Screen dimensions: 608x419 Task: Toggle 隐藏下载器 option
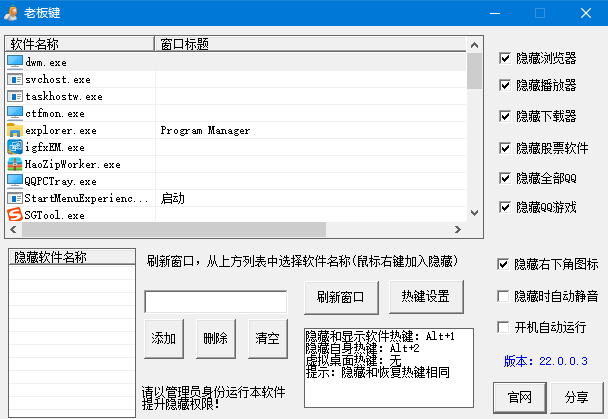(x=505, y=116)
